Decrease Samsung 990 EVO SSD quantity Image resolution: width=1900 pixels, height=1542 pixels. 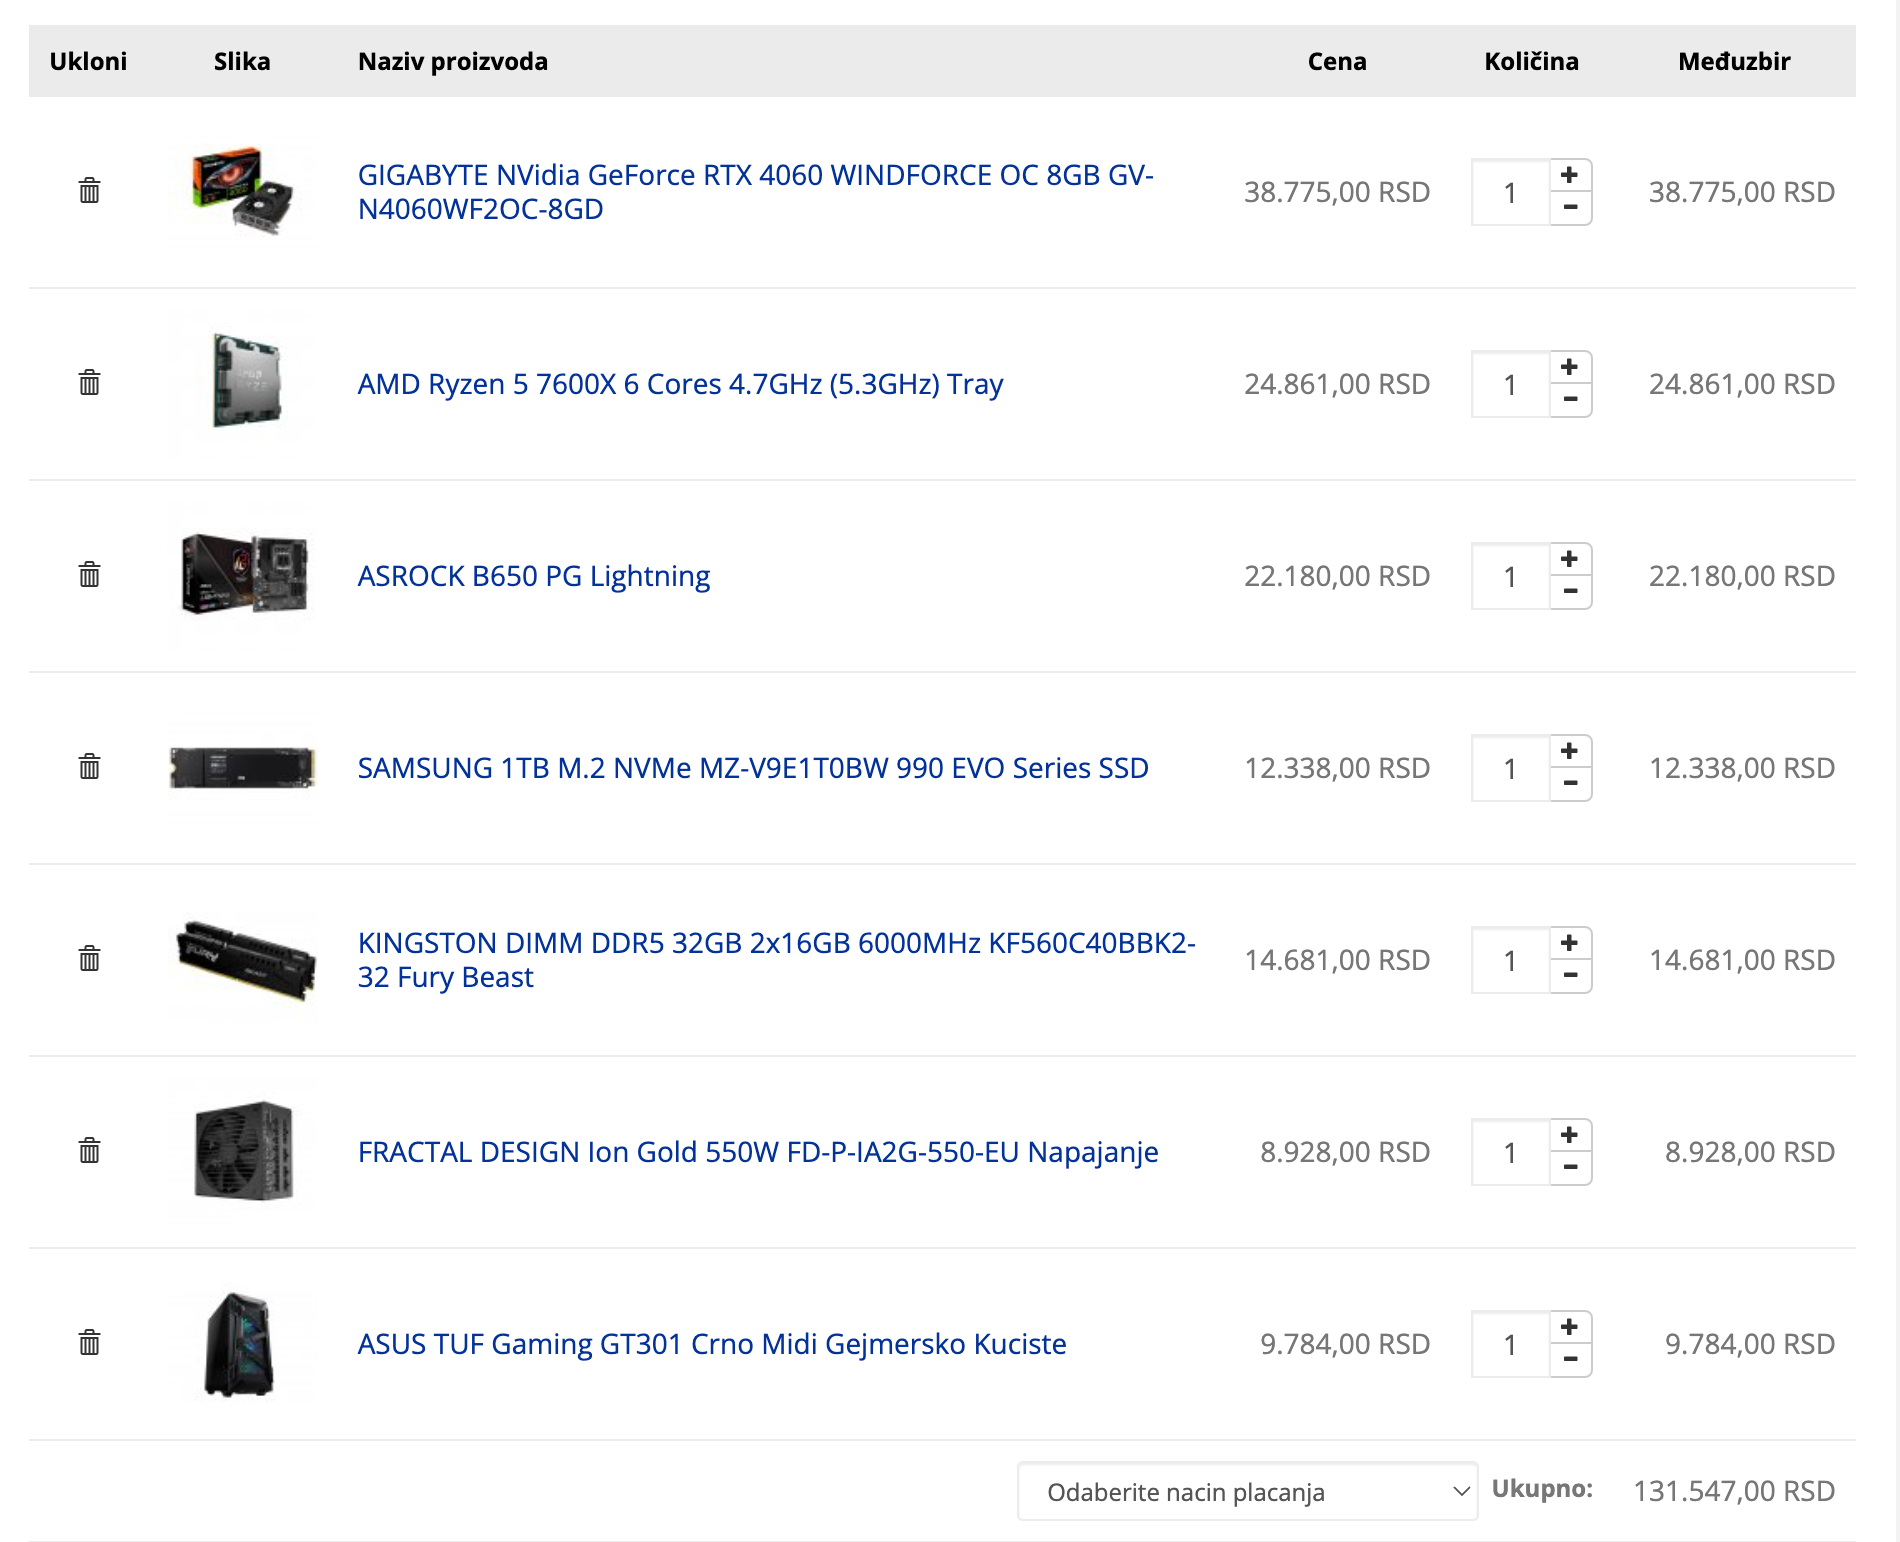tap(1570, 784)
